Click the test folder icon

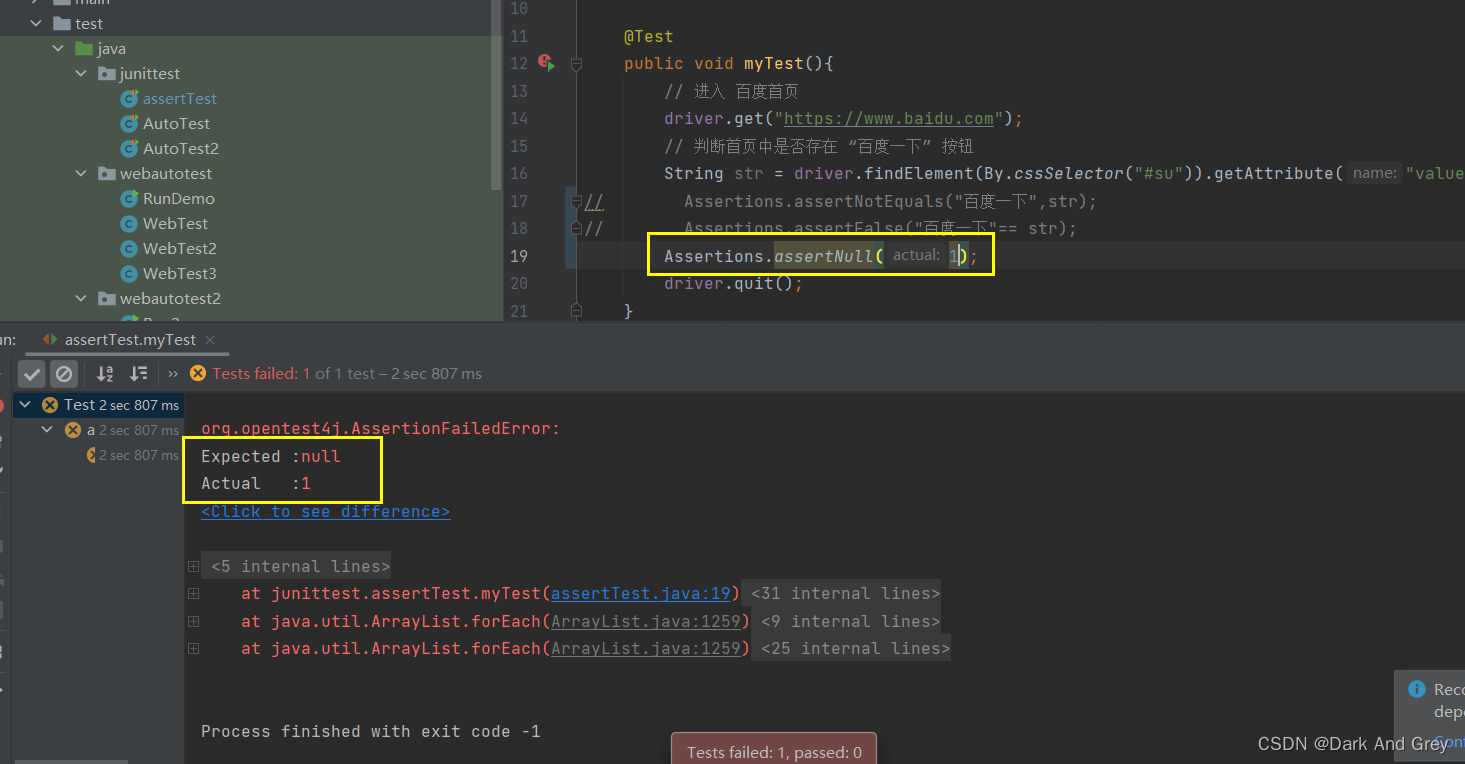pyautogui.click(x=62, y=24)
